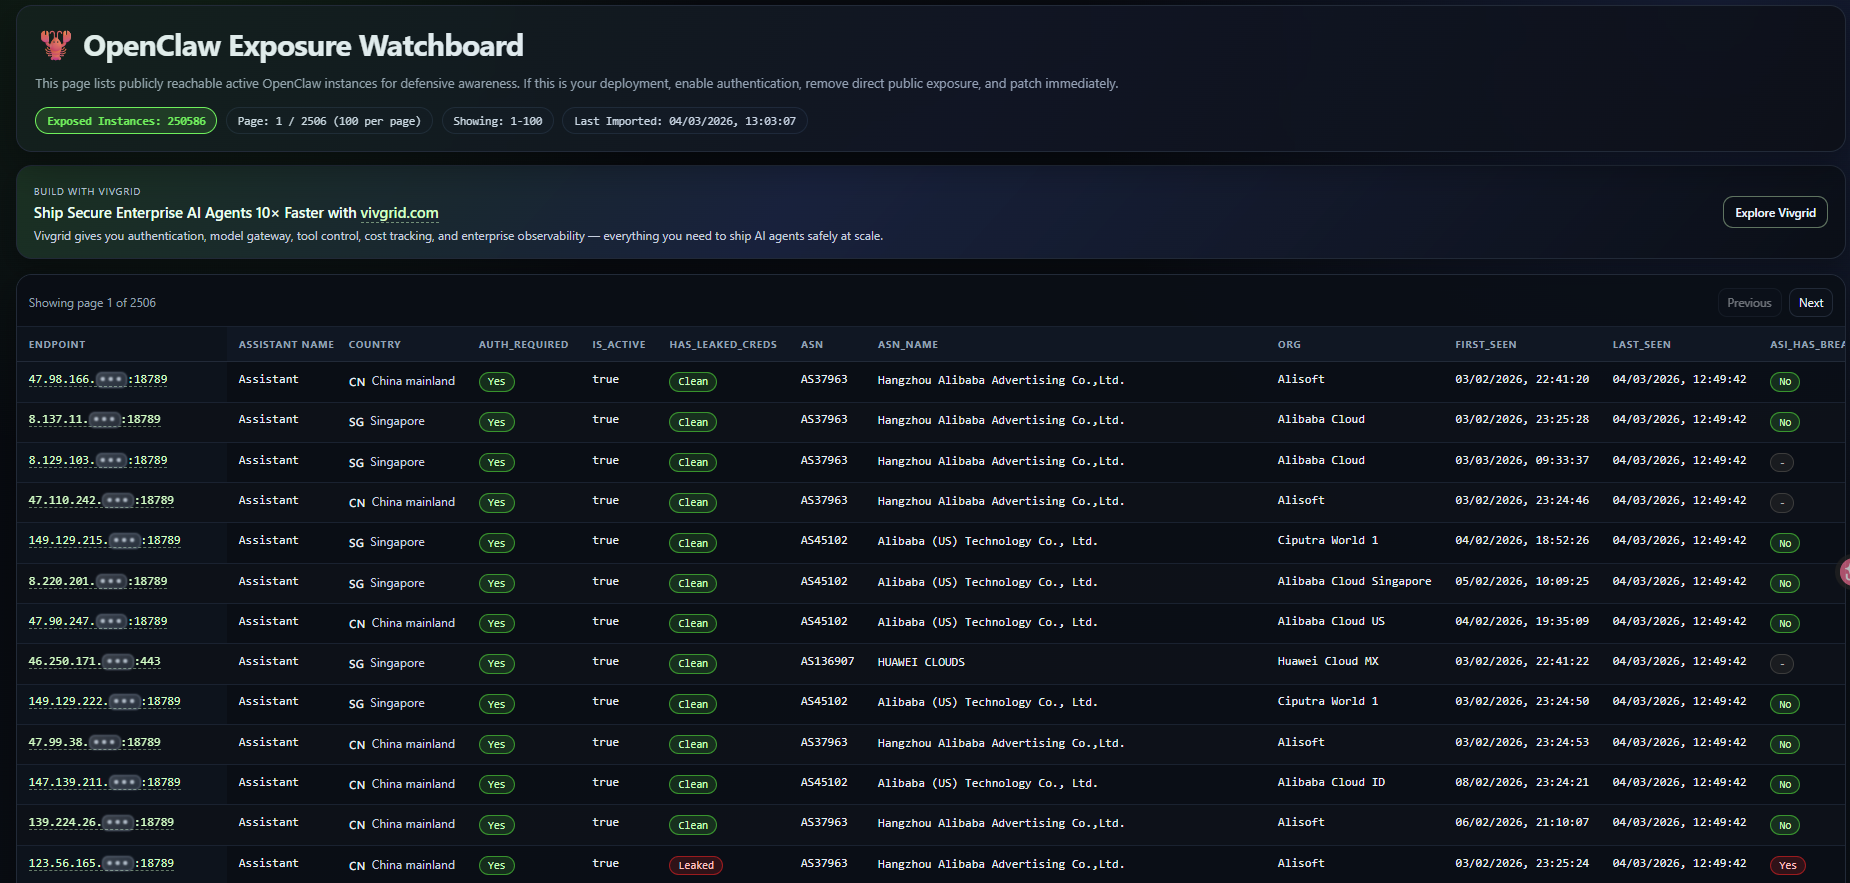This screenshot has height=883, width=1850.
Task: Open endpoint 147.139.211 on port 18789
Action: pyautogui.click(x=104, y=783)
